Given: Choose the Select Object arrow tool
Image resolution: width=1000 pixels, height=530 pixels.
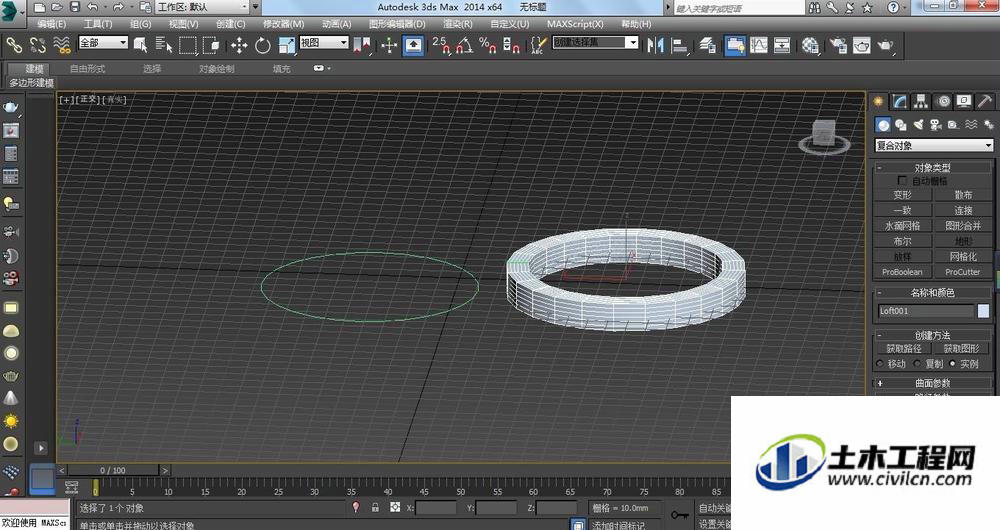Looking at the screenshot, I should click(140, 45).
